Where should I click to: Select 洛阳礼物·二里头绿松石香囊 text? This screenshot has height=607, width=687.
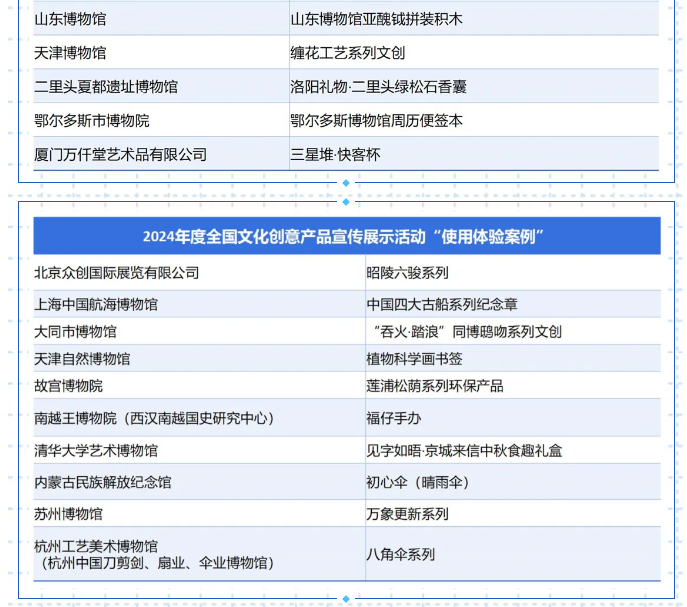378,87
